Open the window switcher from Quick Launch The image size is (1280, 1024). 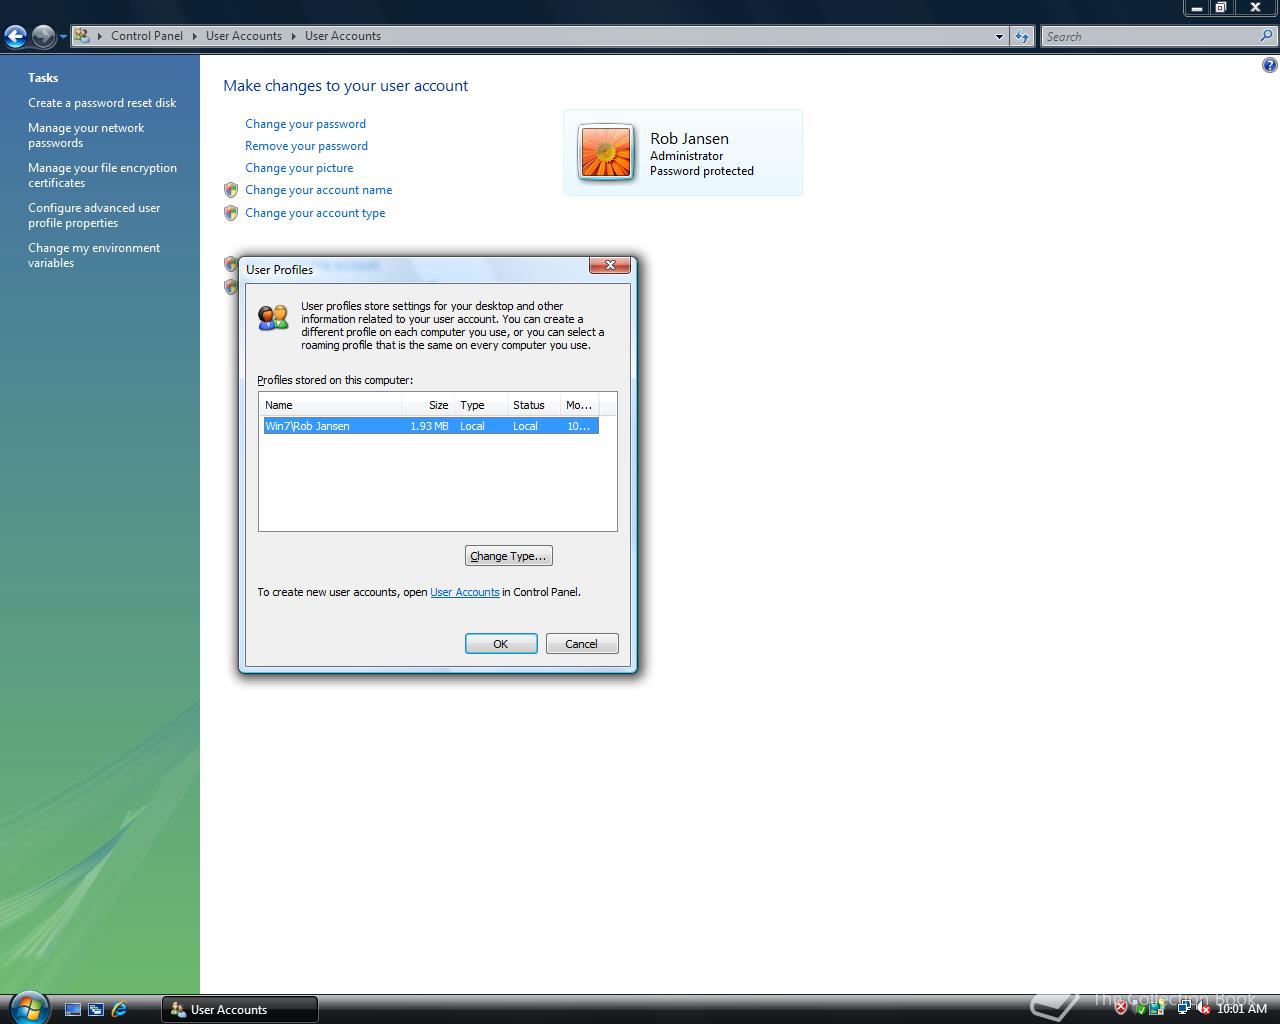[x=96, y=1010]
